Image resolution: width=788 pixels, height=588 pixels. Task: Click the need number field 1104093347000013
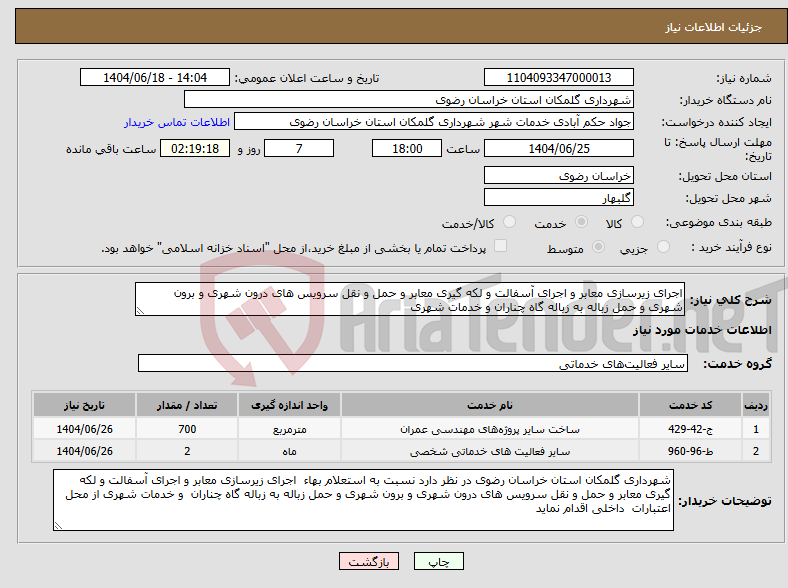pos(558,77)
